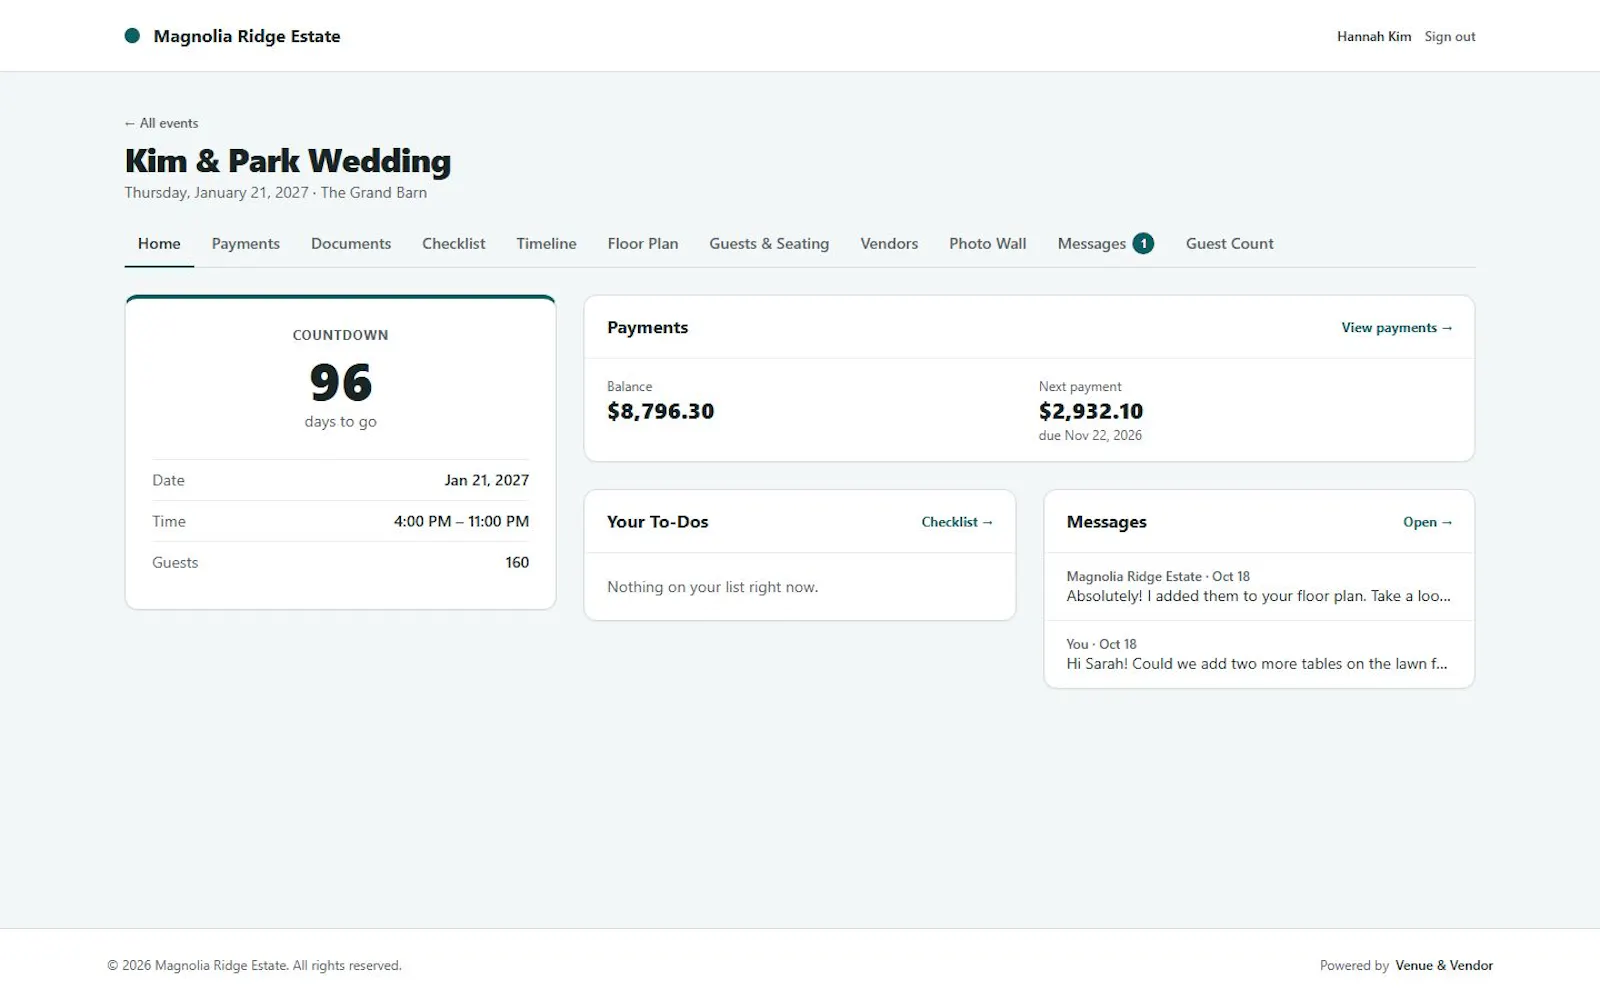Open the Vendors tab
This screenshot has width=1600, height=1000.
pos(889,243)
